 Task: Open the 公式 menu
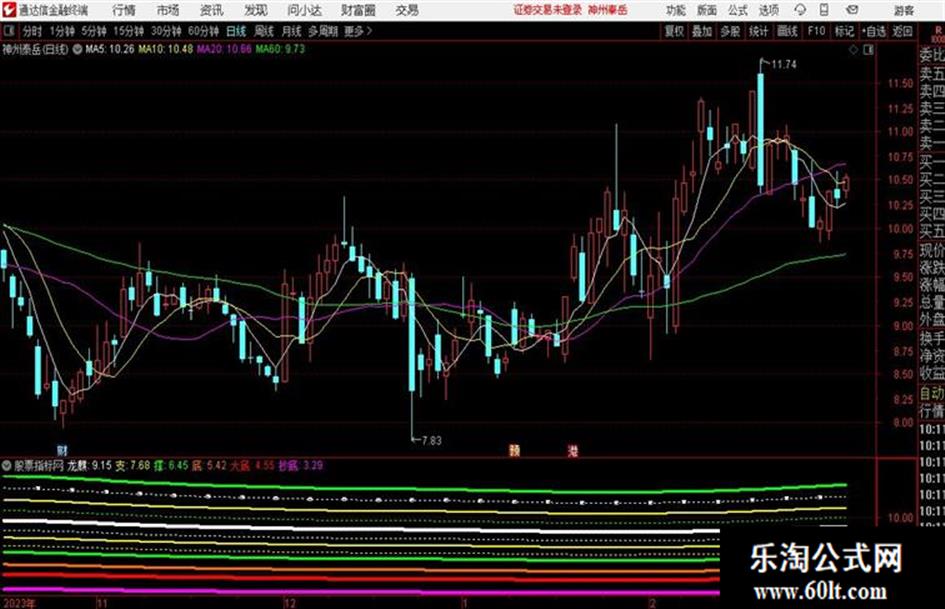pyautogui.click(x=737, y=10)
